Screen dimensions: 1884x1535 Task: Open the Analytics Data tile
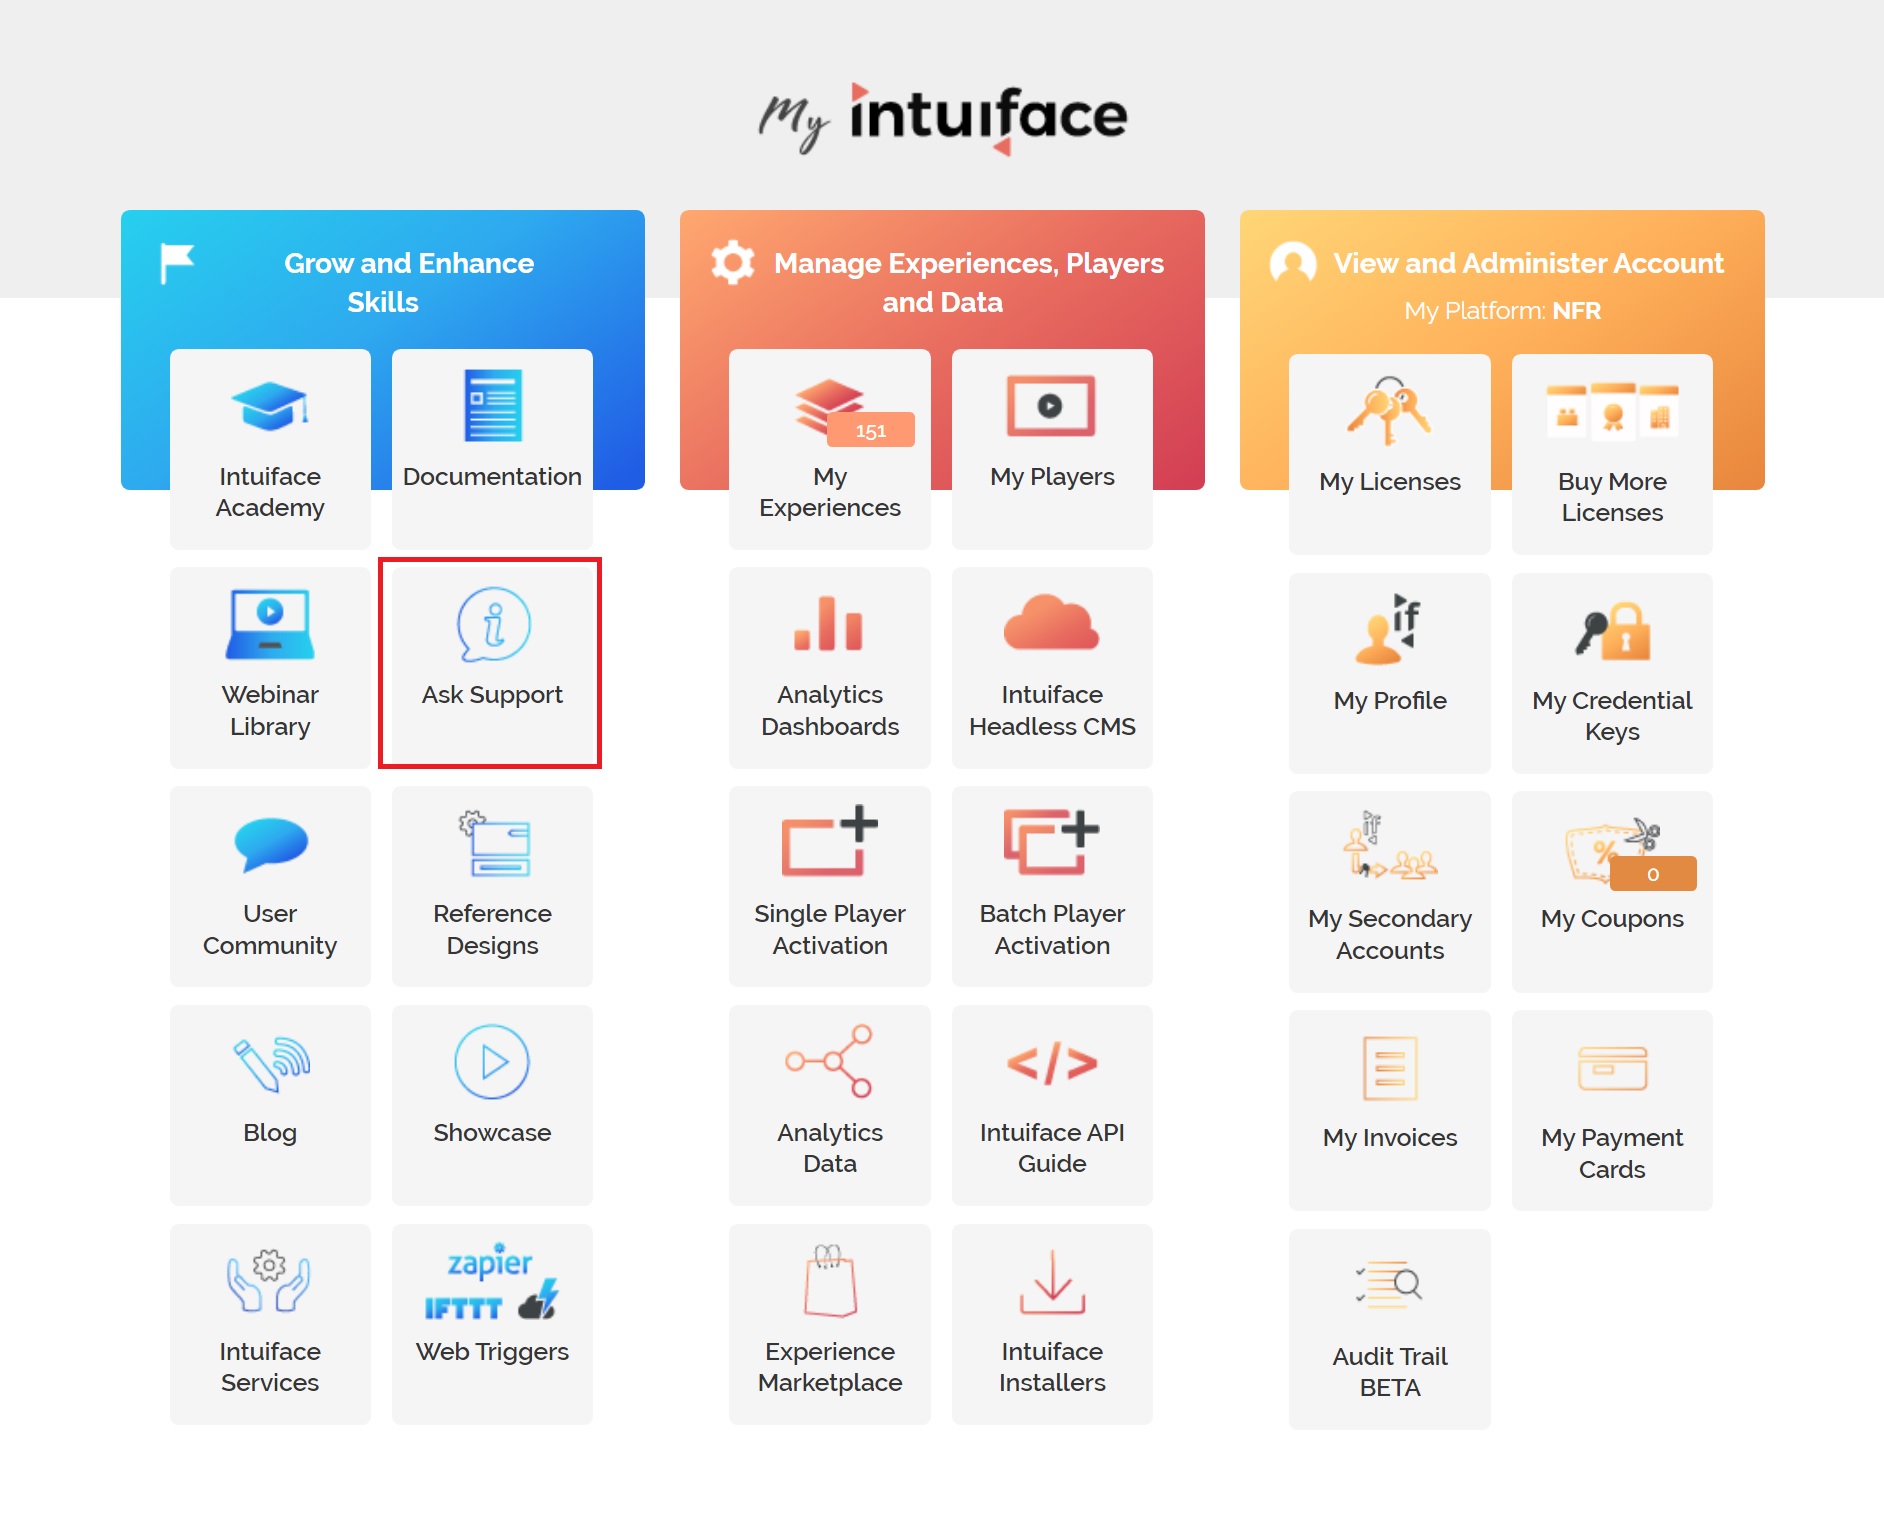(830, 1105)
